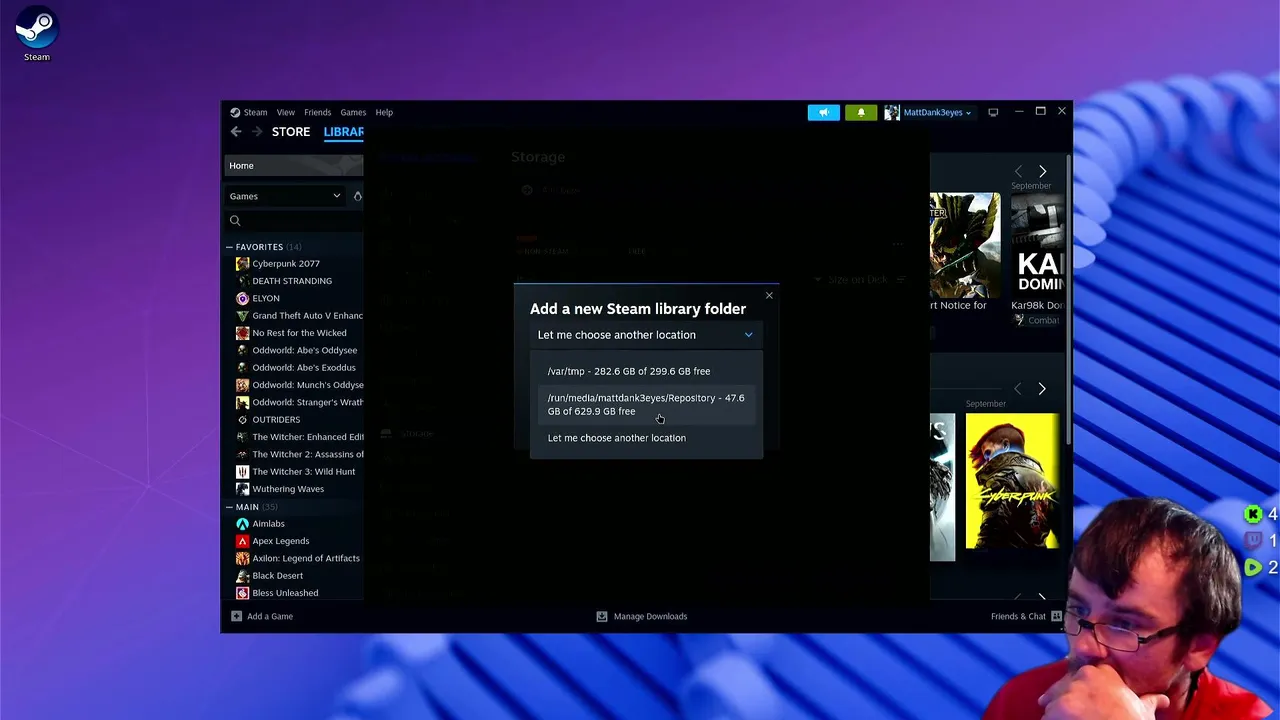Open the Friends menu
This screenshot has width=1280, height=720.
coord(317,112)
